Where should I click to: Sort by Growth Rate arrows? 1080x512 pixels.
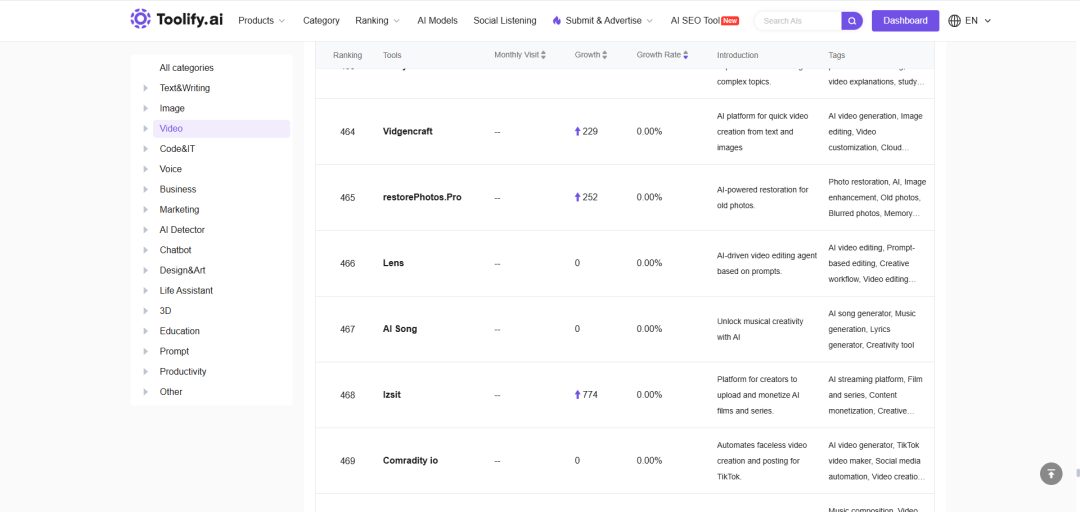[x=685, y=55]
